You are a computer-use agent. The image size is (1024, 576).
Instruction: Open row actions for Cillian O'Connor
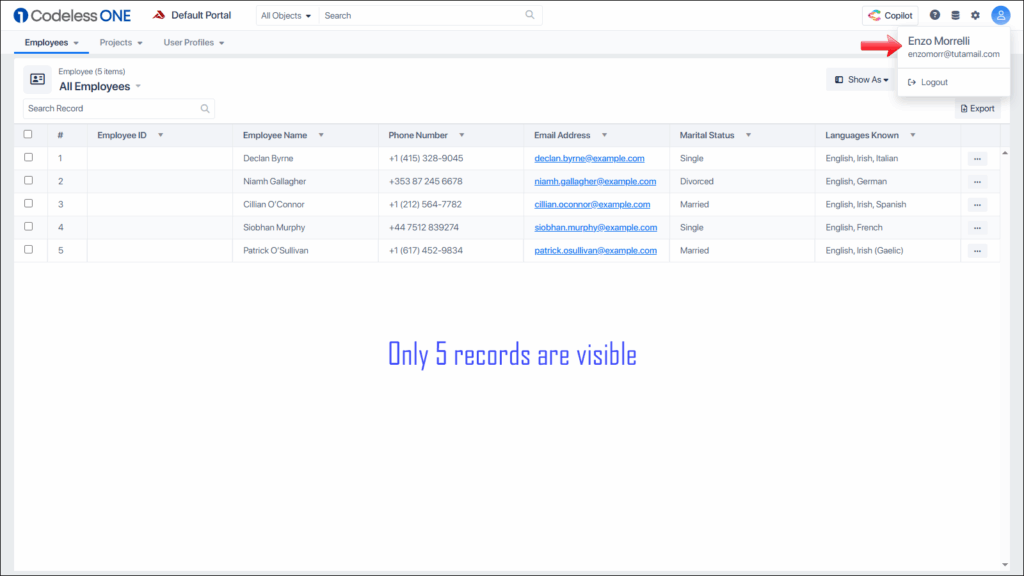click(x=977, y=204)
